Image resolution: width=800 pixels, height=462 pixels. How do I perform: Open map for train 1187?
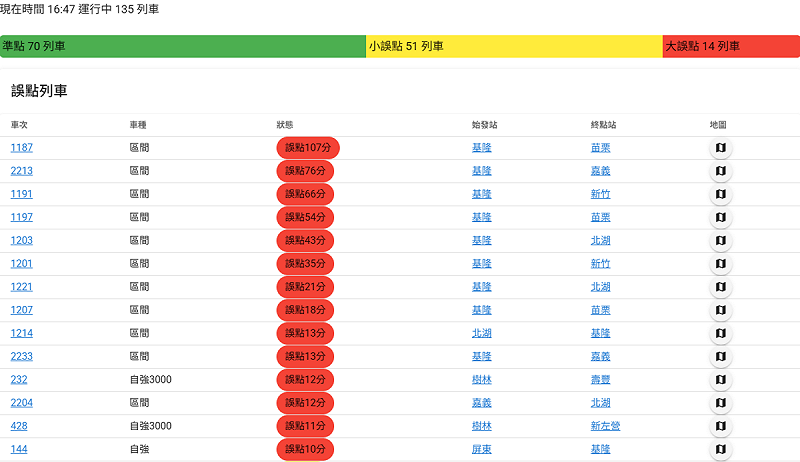pos(720,148)
